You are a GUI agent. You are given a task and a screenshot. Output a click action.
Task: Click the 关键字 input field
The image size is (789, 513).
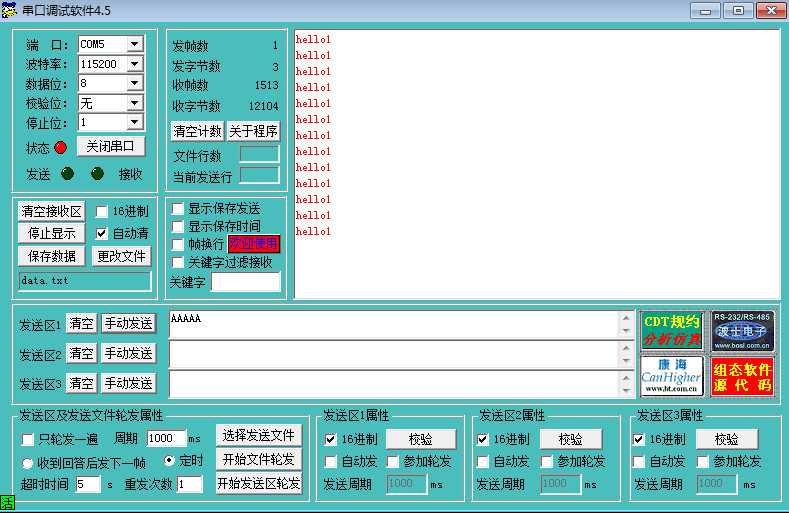pos(246,282)
